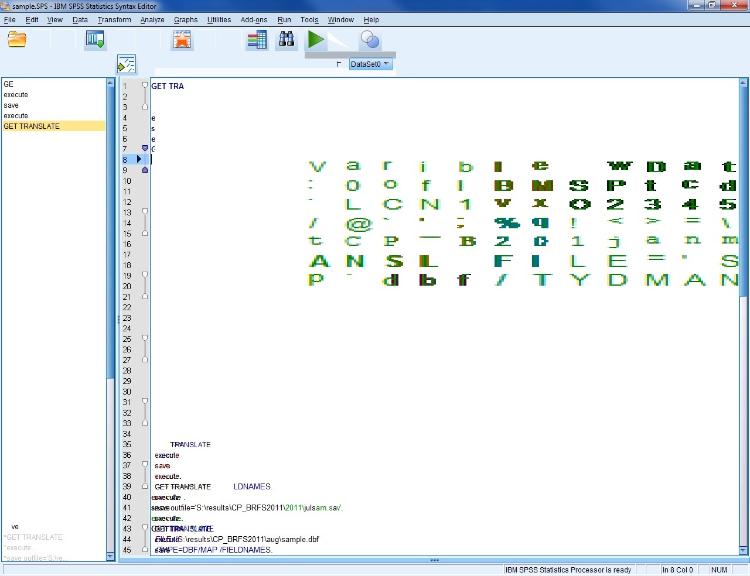Viewport: 750px width, 576px height.
Task: Click the Go to Data icon with star
Action: (182, 40)
